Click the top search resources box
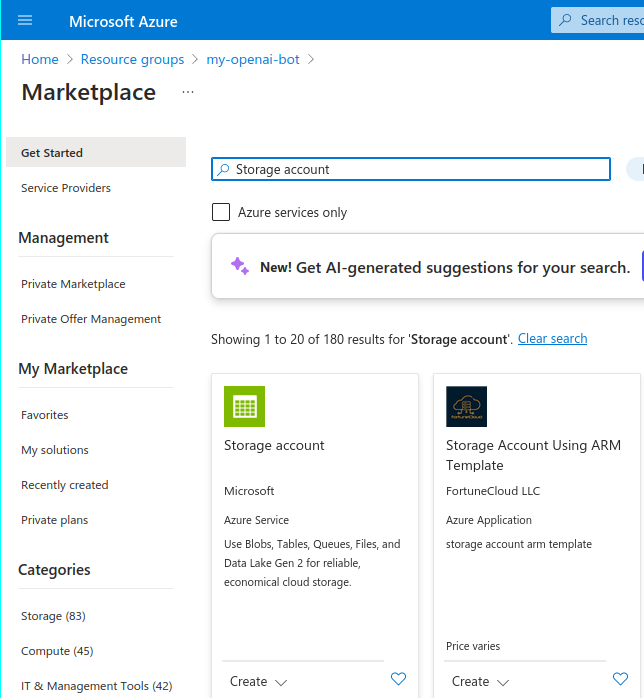644x698 pixels. pos(597,20)
